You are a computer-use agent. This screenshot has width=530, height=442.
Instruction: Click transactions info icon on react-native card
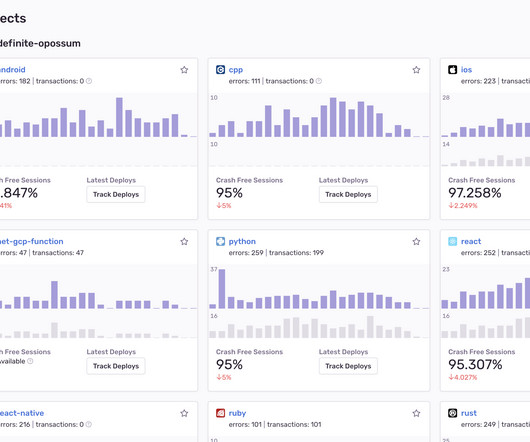pos(89,424)
